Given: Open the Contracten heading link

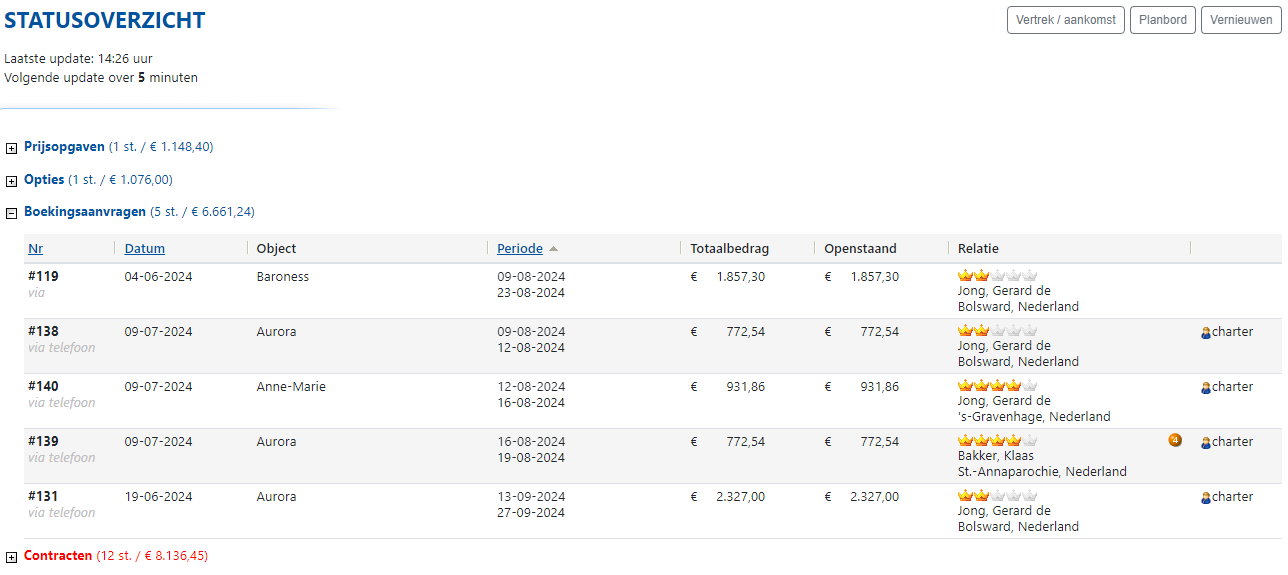Looking at the screenshot, I should [x=58, y=556].
